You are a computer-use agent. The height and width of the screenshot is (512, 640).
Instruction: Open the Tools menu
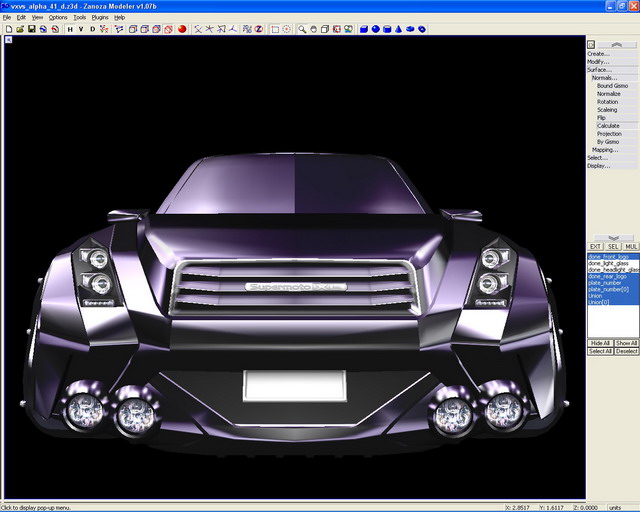point(80,18)
